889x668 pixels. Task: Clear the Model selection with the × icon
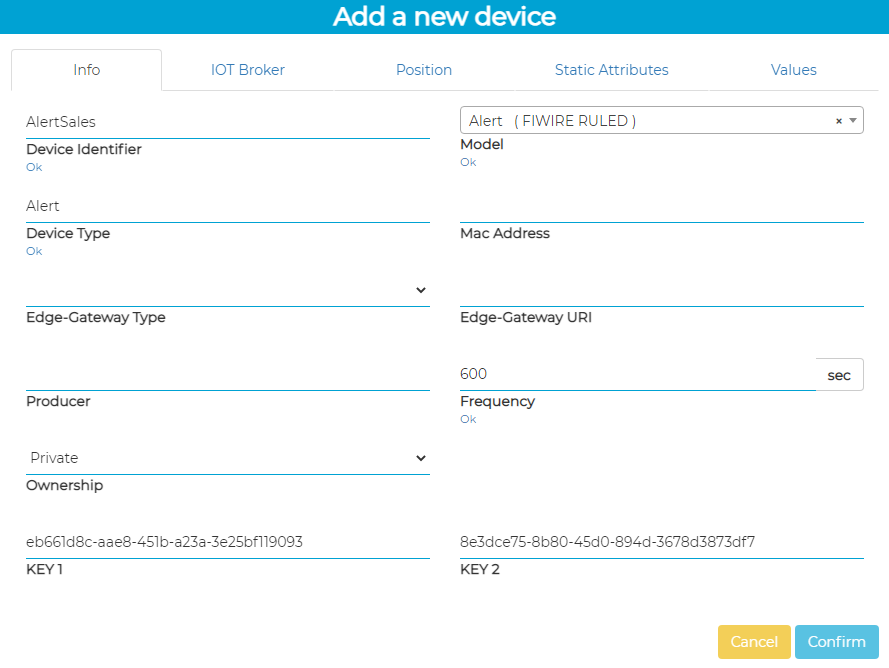[839, 121]
